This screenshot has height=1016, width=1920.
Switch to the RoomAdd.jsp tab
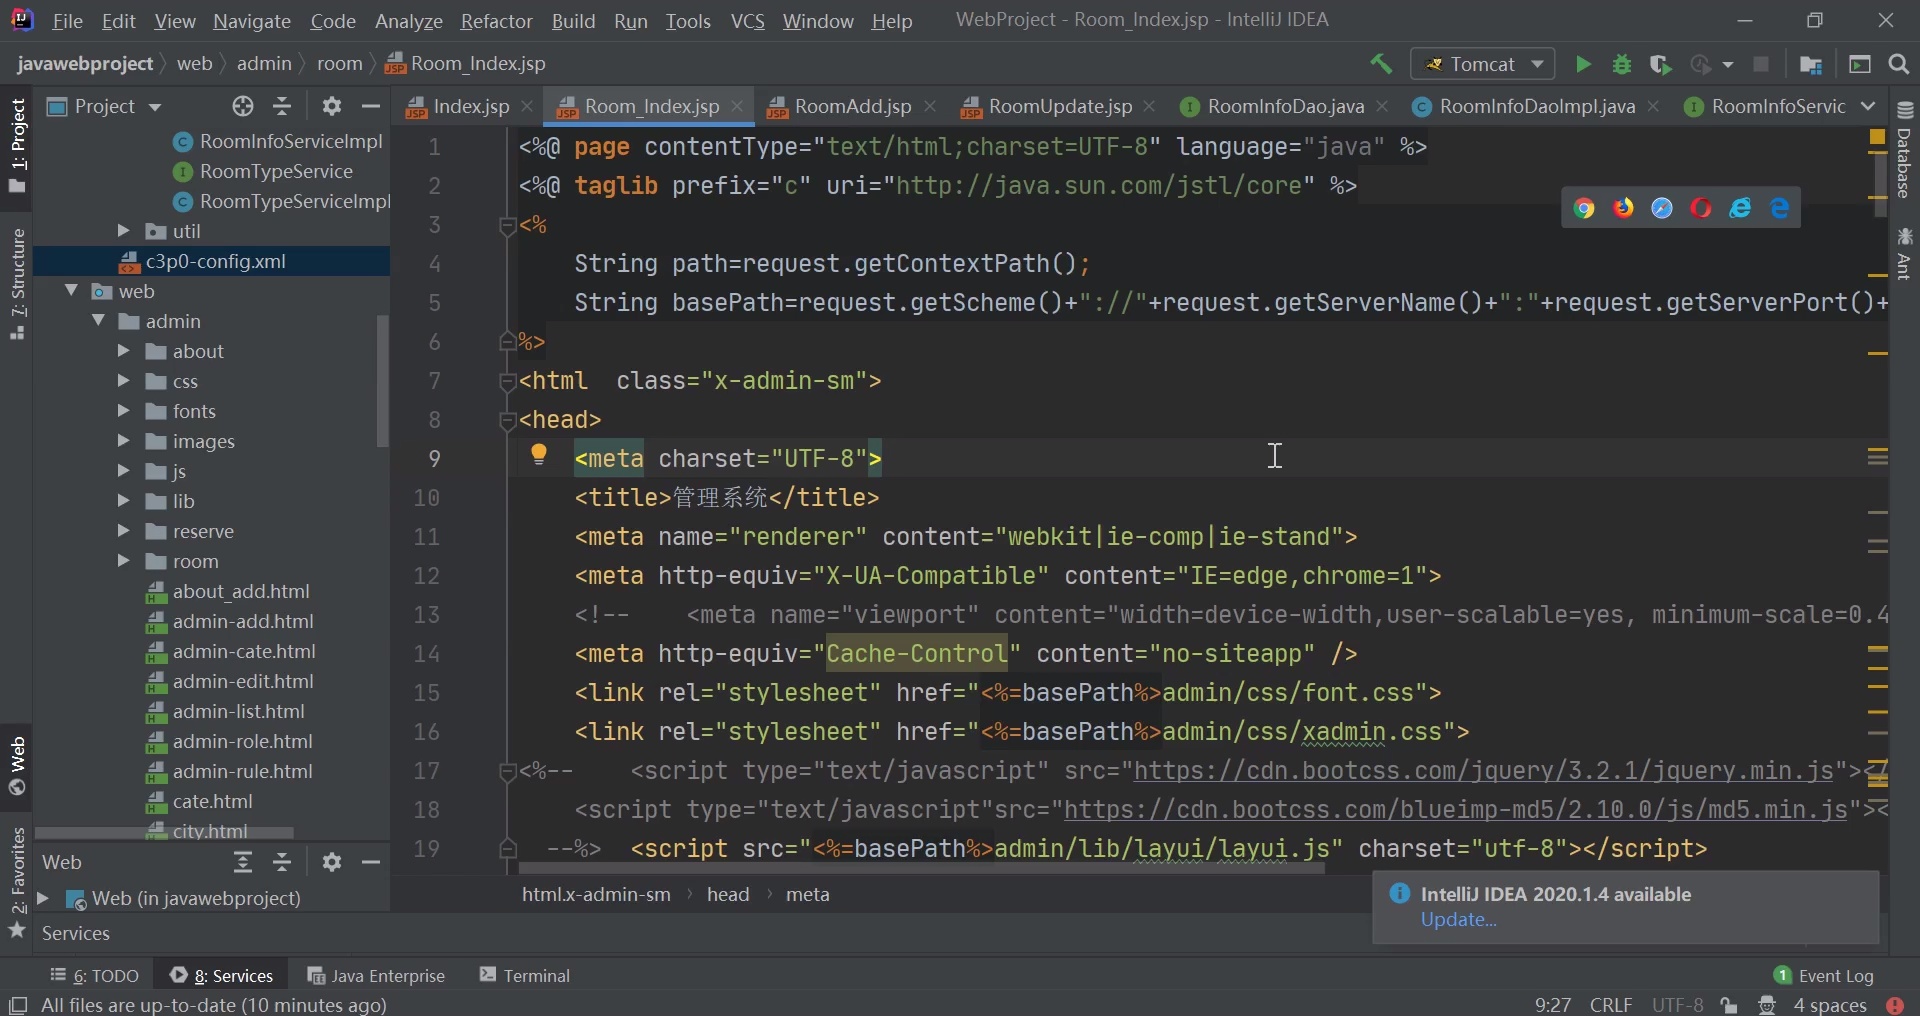(x=852, y=107)
